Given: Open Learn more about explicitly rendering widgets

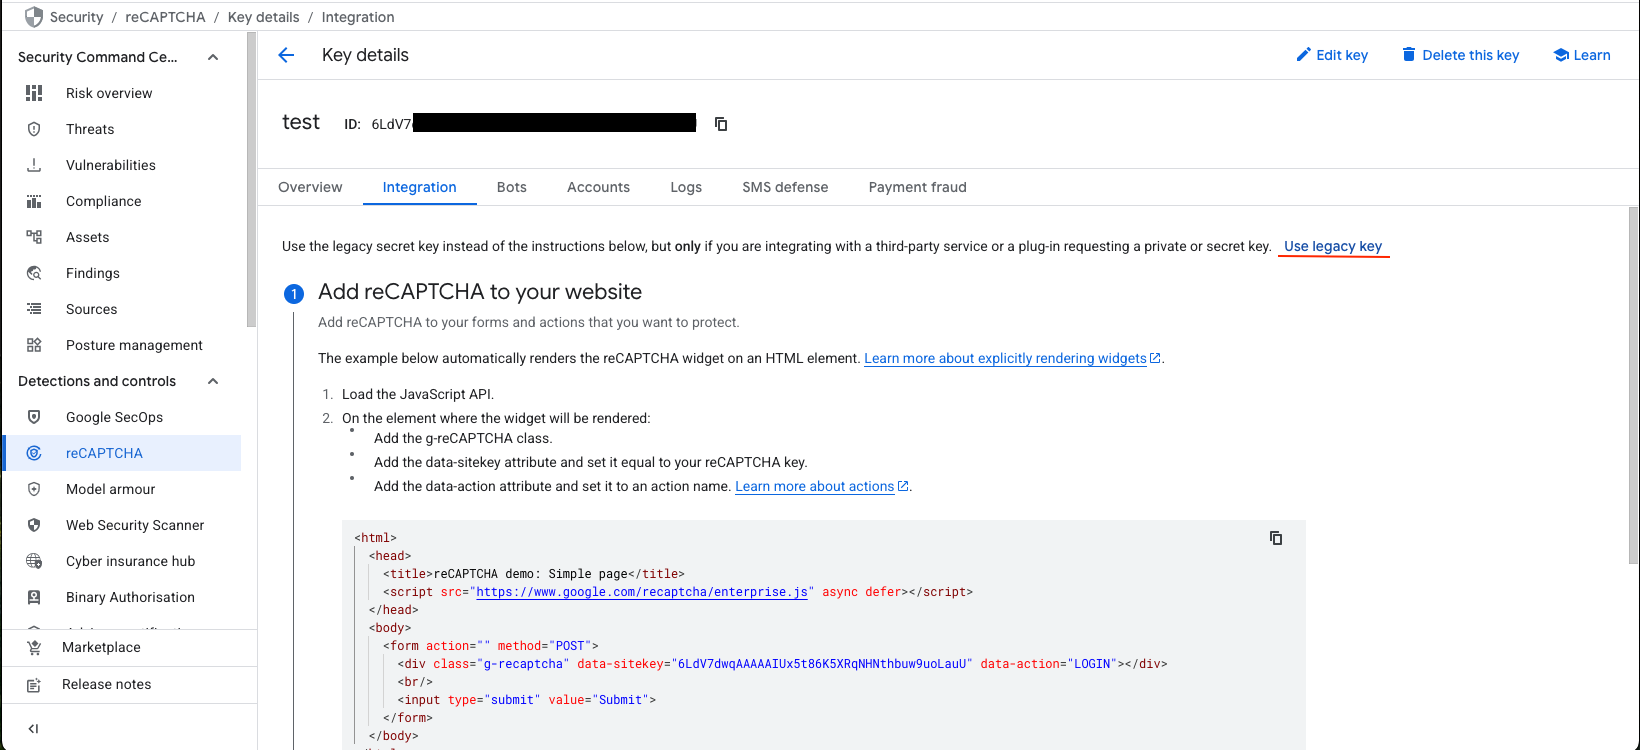Looking at the screenshot, I should tap(1012, 358).
